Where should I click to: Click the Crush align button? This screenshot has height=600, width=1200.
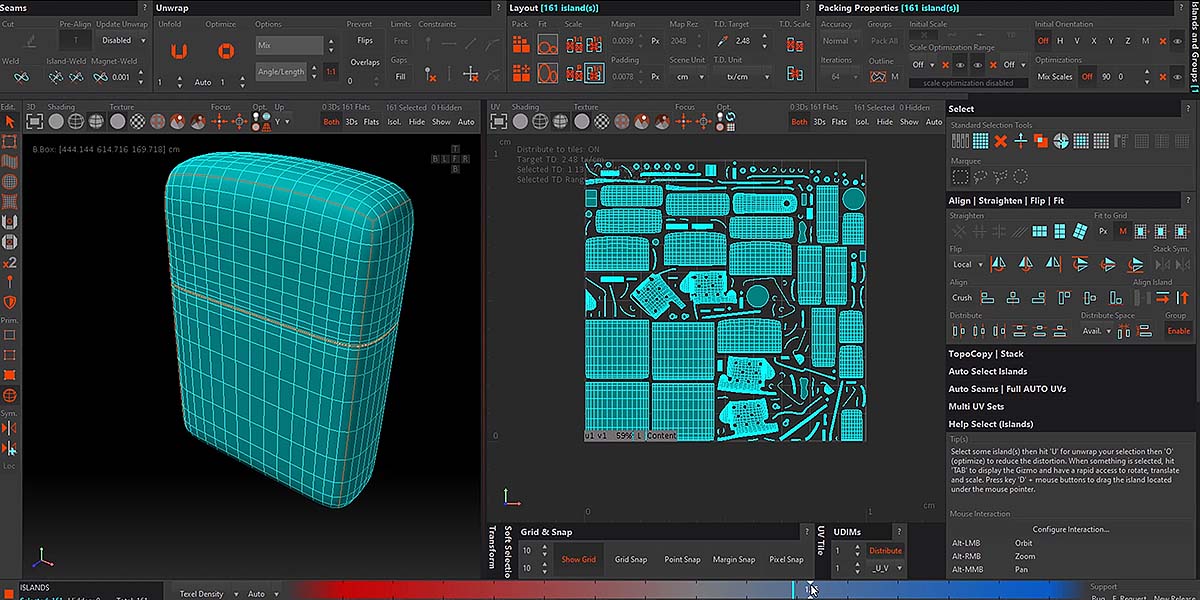tap(962, 298)
